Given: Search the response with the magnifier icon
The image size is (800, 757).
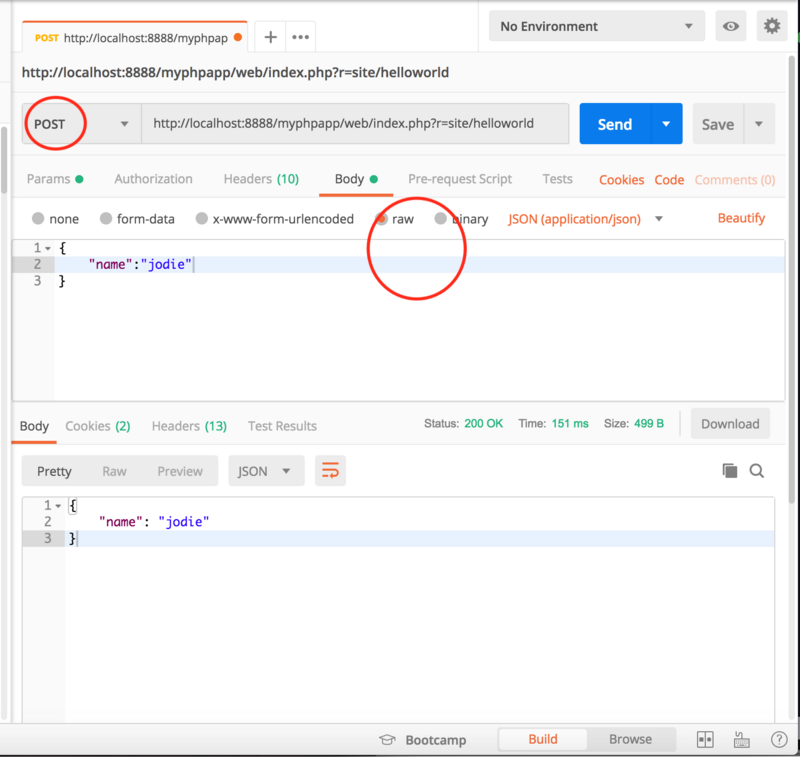Looking at the screenshot, I should 756,470.
